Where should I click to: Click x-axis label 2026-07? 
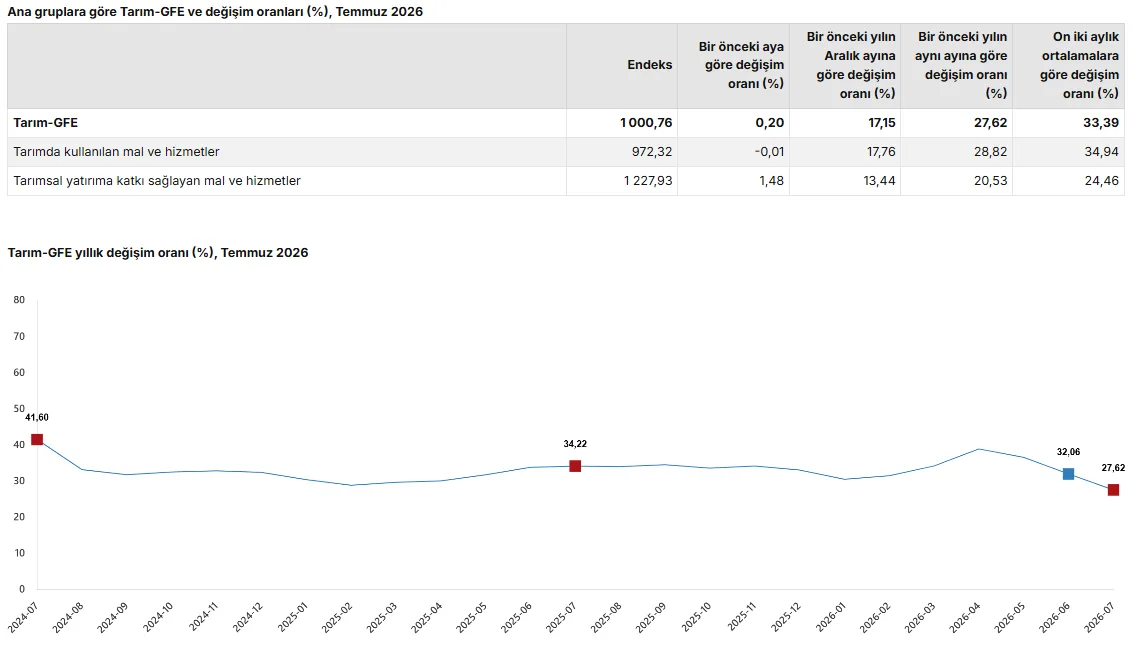pyautogui.click(x=1100, y=618)
